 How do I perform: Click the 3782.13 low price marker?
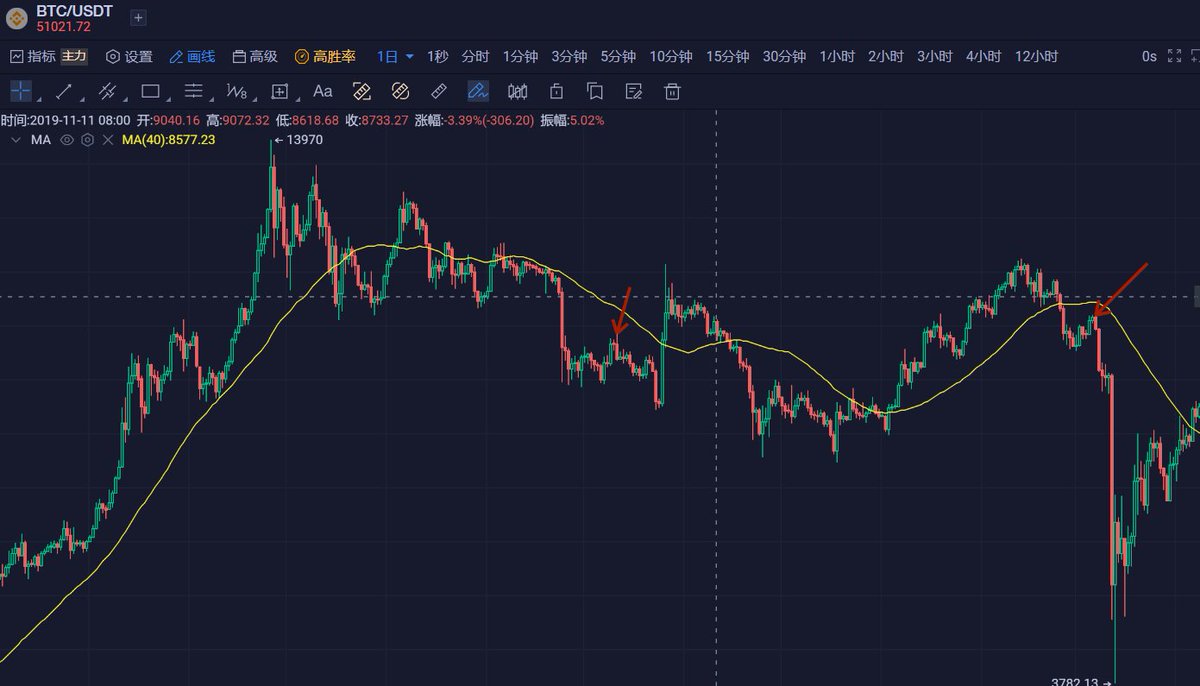(x=1075, y=682)
